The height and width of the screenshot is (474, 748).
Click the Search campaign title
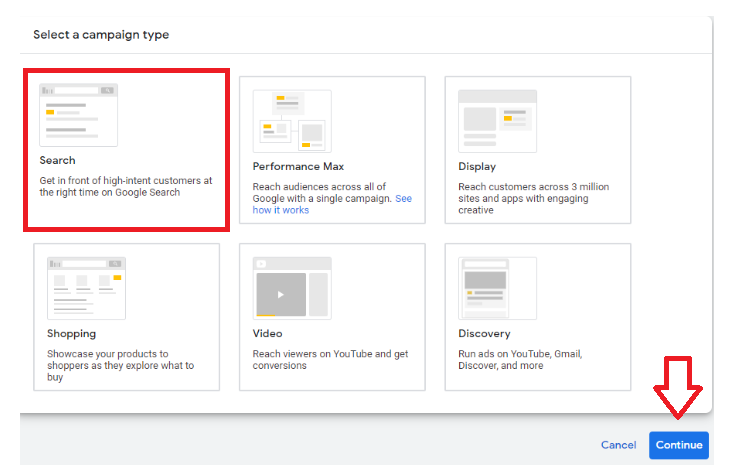[57, 160]
